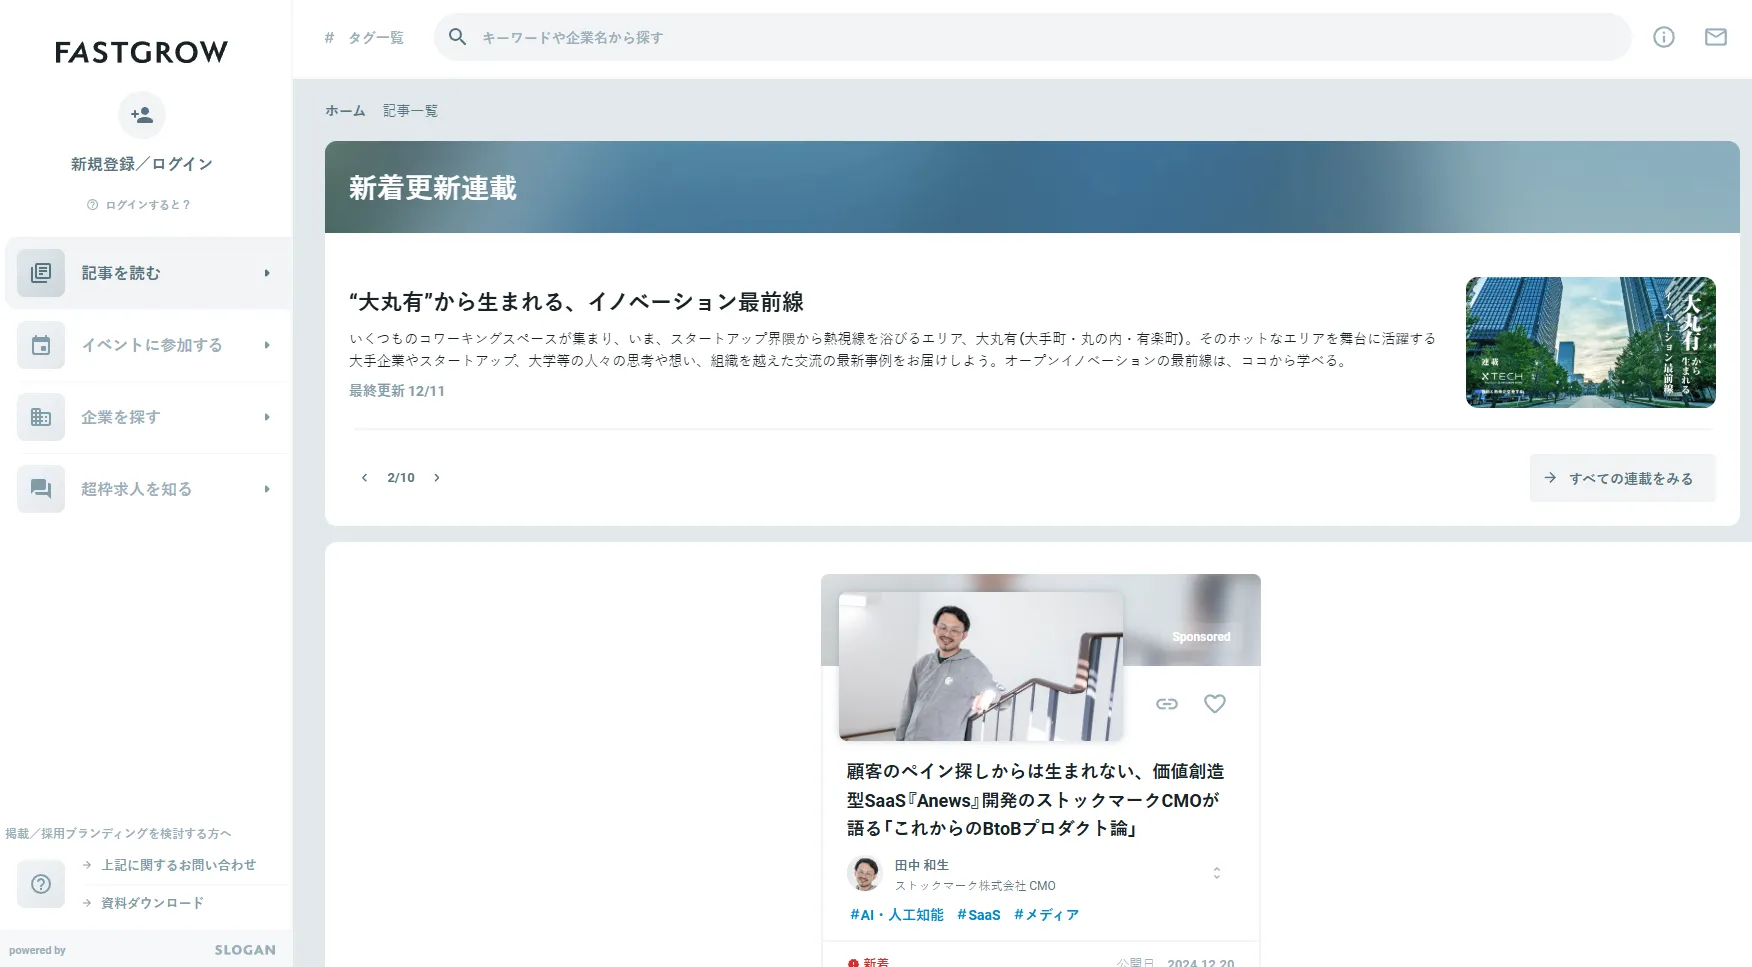The image size is (1752, 967).
Task: Click the info circle icon in header
Action: [x=1664, y=37]
